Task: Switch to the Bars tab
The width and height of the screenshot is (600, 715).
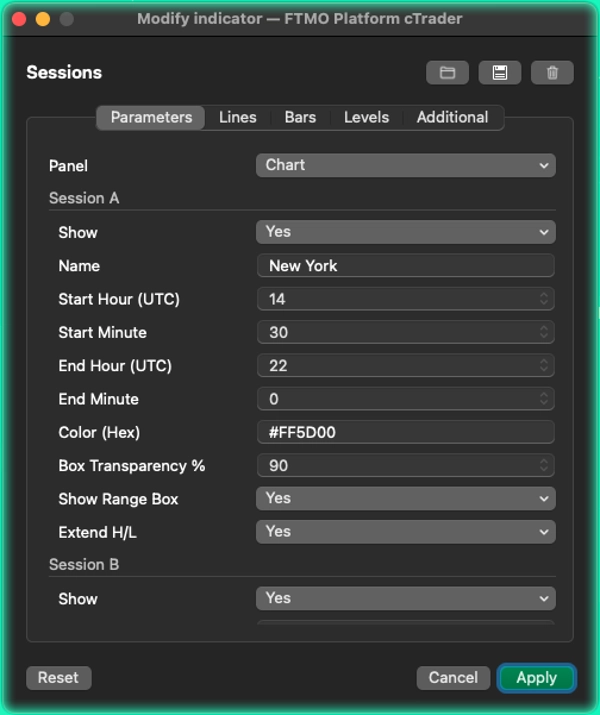Action: pos(300,117)
